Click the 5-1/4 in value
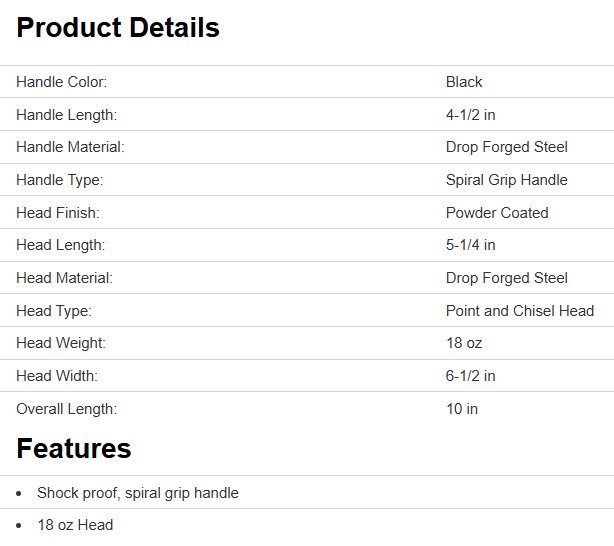Screen dimensions: 614x546 471,245
